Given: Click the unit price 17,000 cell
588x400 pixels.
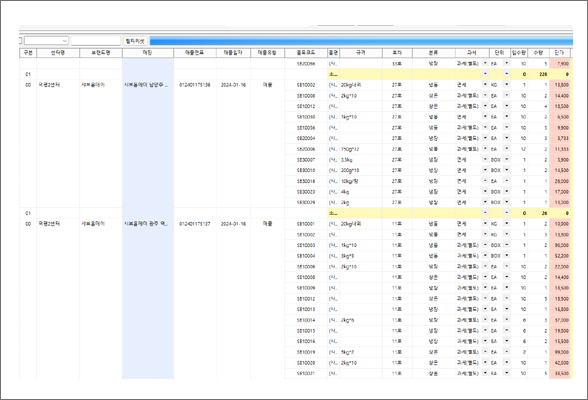Looking at the screenshot, I should point(560,192).
